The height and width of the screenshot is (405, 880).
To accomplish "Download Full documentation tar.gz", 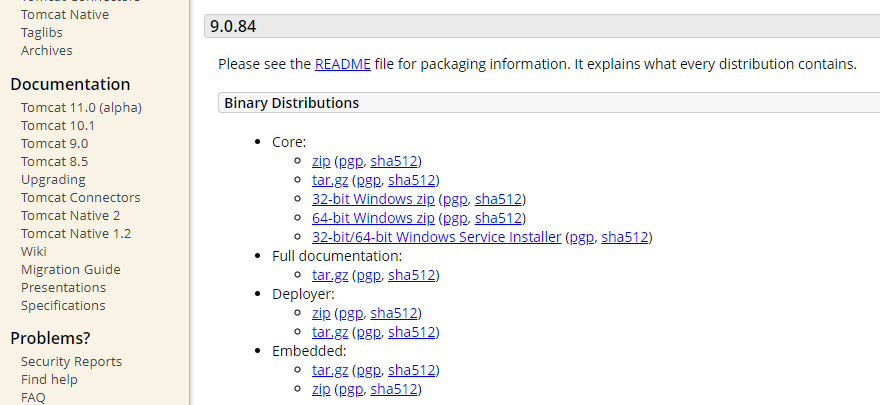I will point(330,275).
